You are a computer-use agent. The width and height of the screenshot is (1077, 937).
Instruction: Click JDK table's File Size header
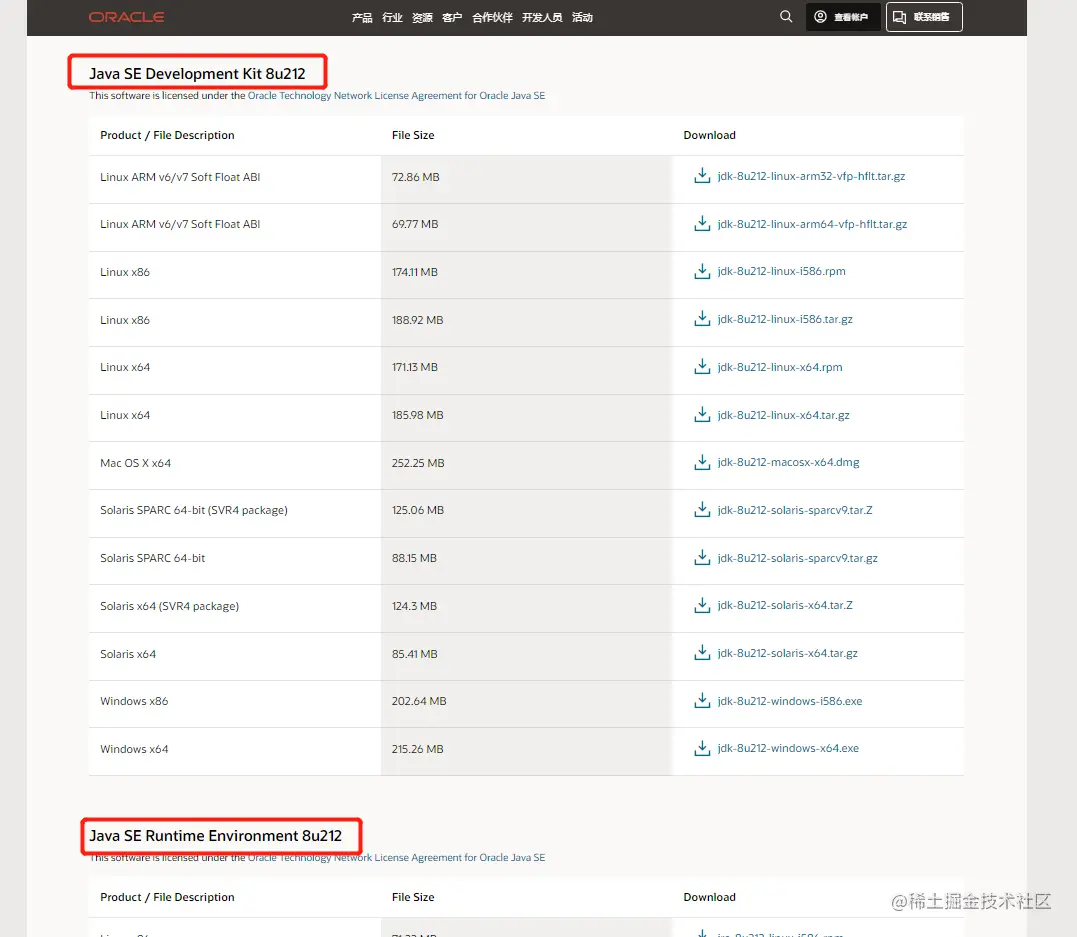413,135
